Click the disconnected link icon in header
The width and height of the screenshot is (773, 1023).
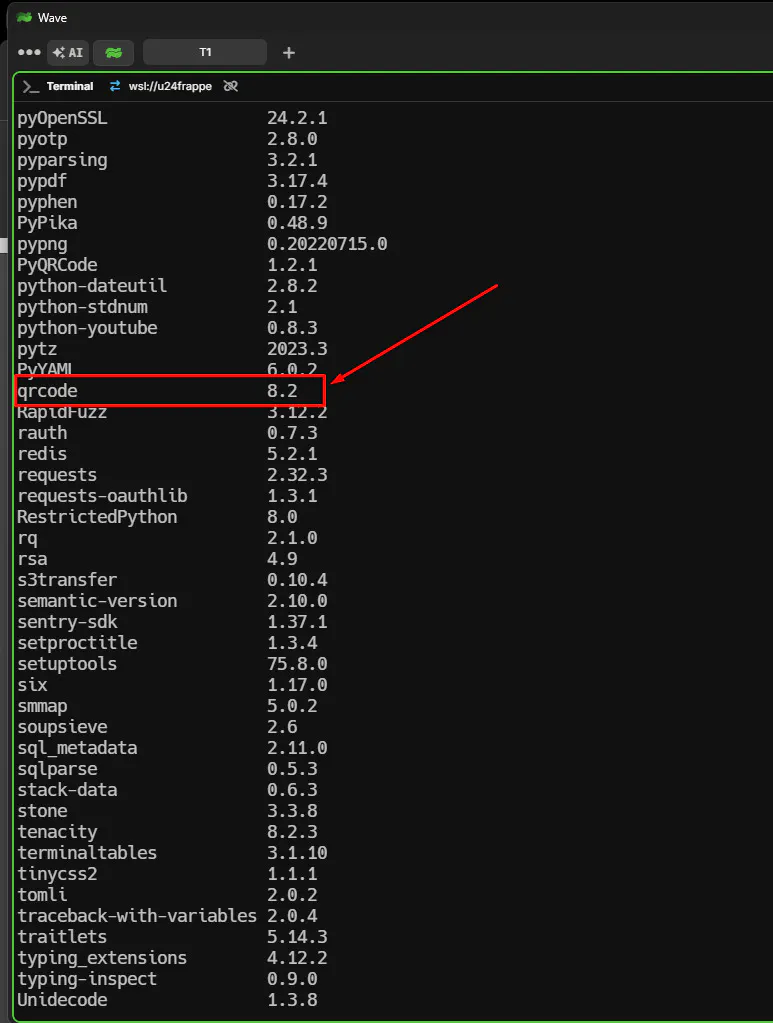point(230,86)
